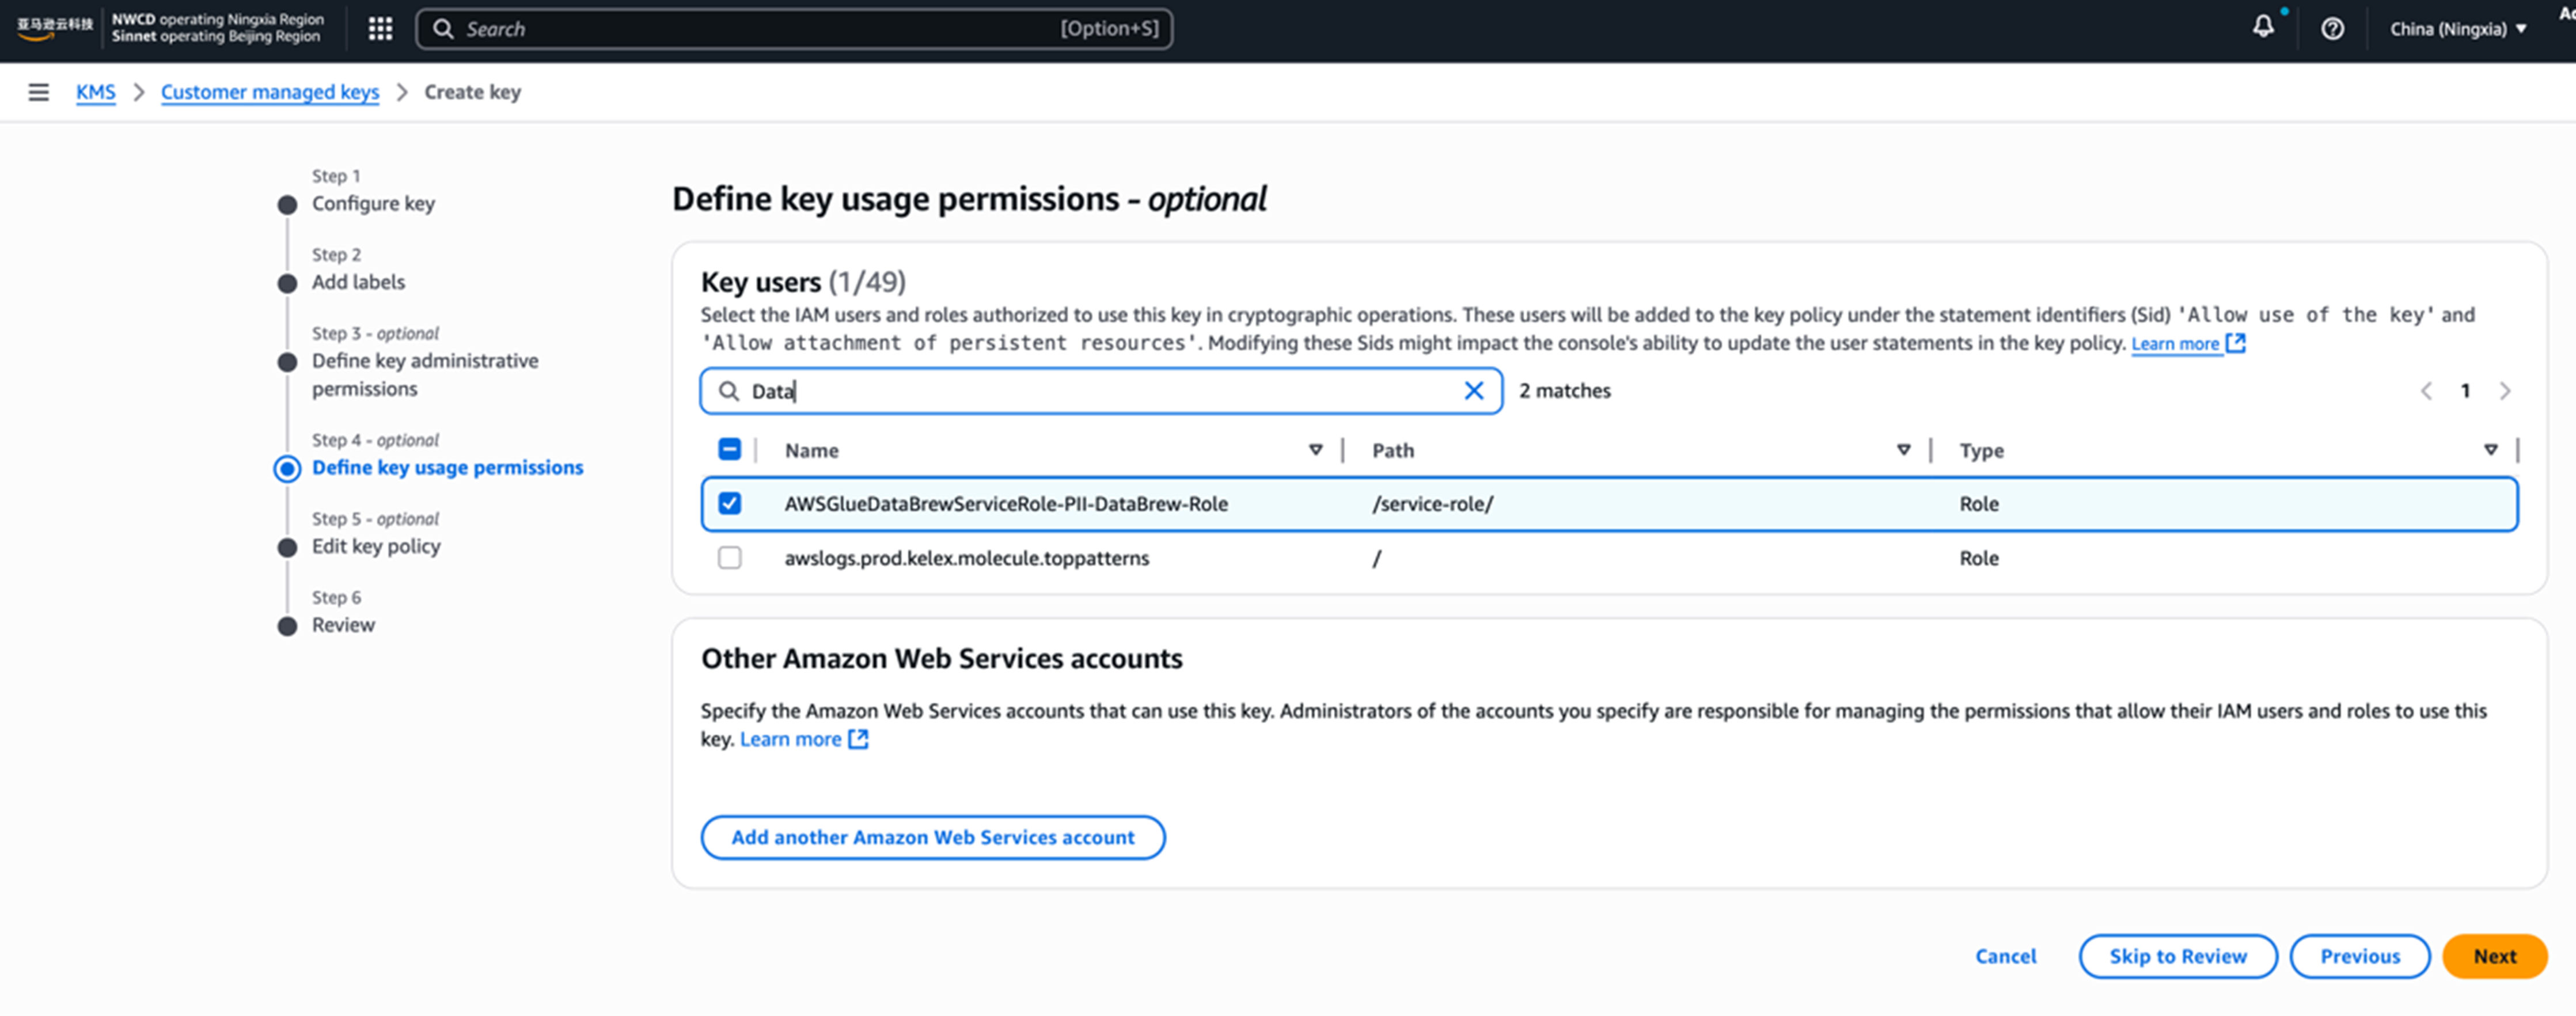2576x1016 pixels.
Task: Open the help question mark icon
Action: (2332, 29)
